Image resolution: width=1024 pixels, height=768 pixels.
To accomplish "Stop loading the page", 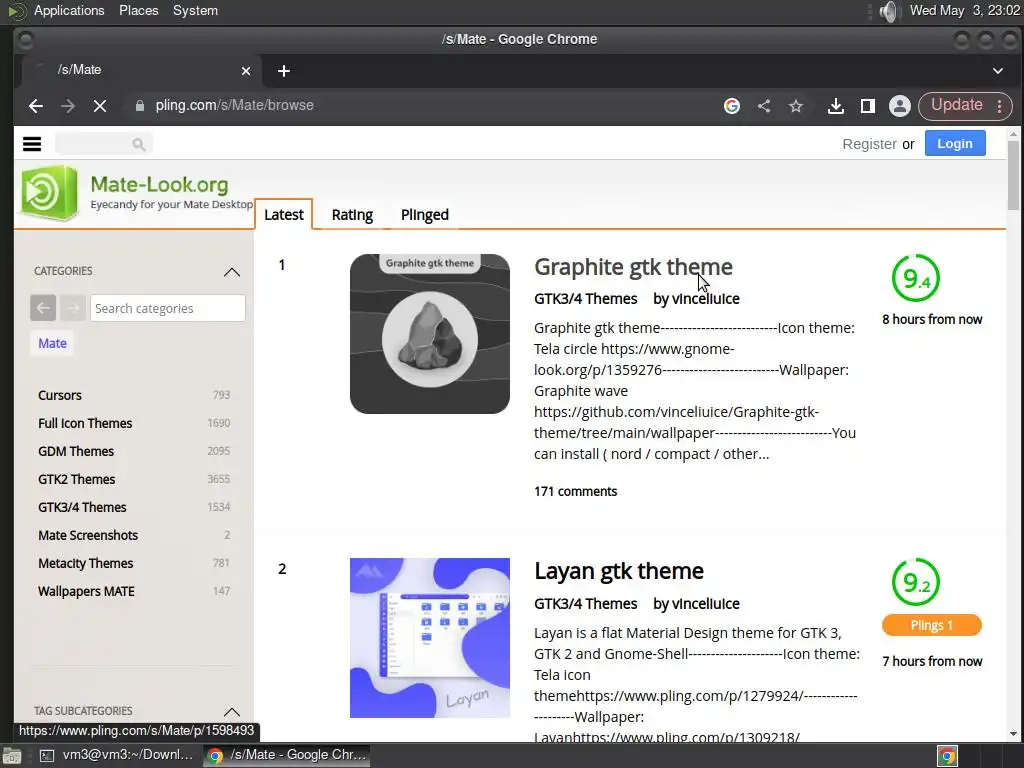I will (x=100, y=106).
